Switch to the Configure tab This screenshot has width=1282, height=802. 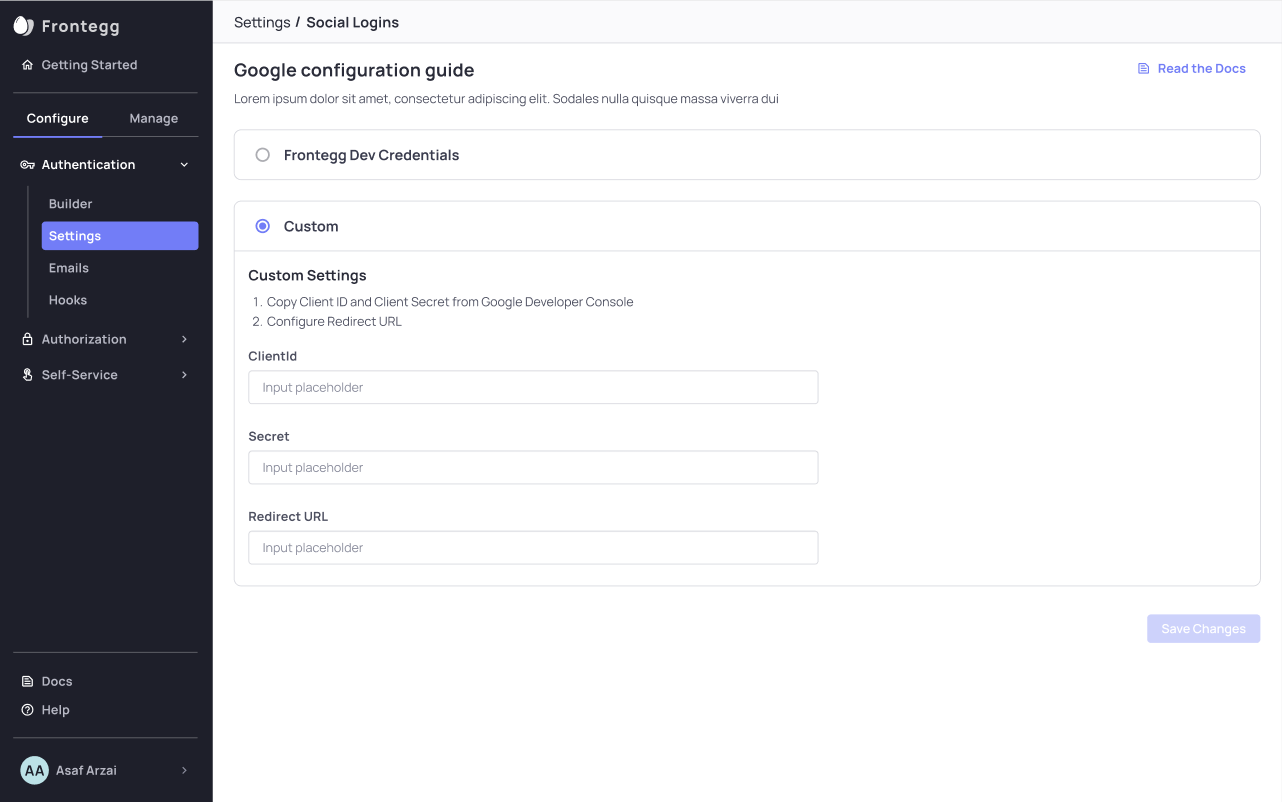[x=58, y=118]
